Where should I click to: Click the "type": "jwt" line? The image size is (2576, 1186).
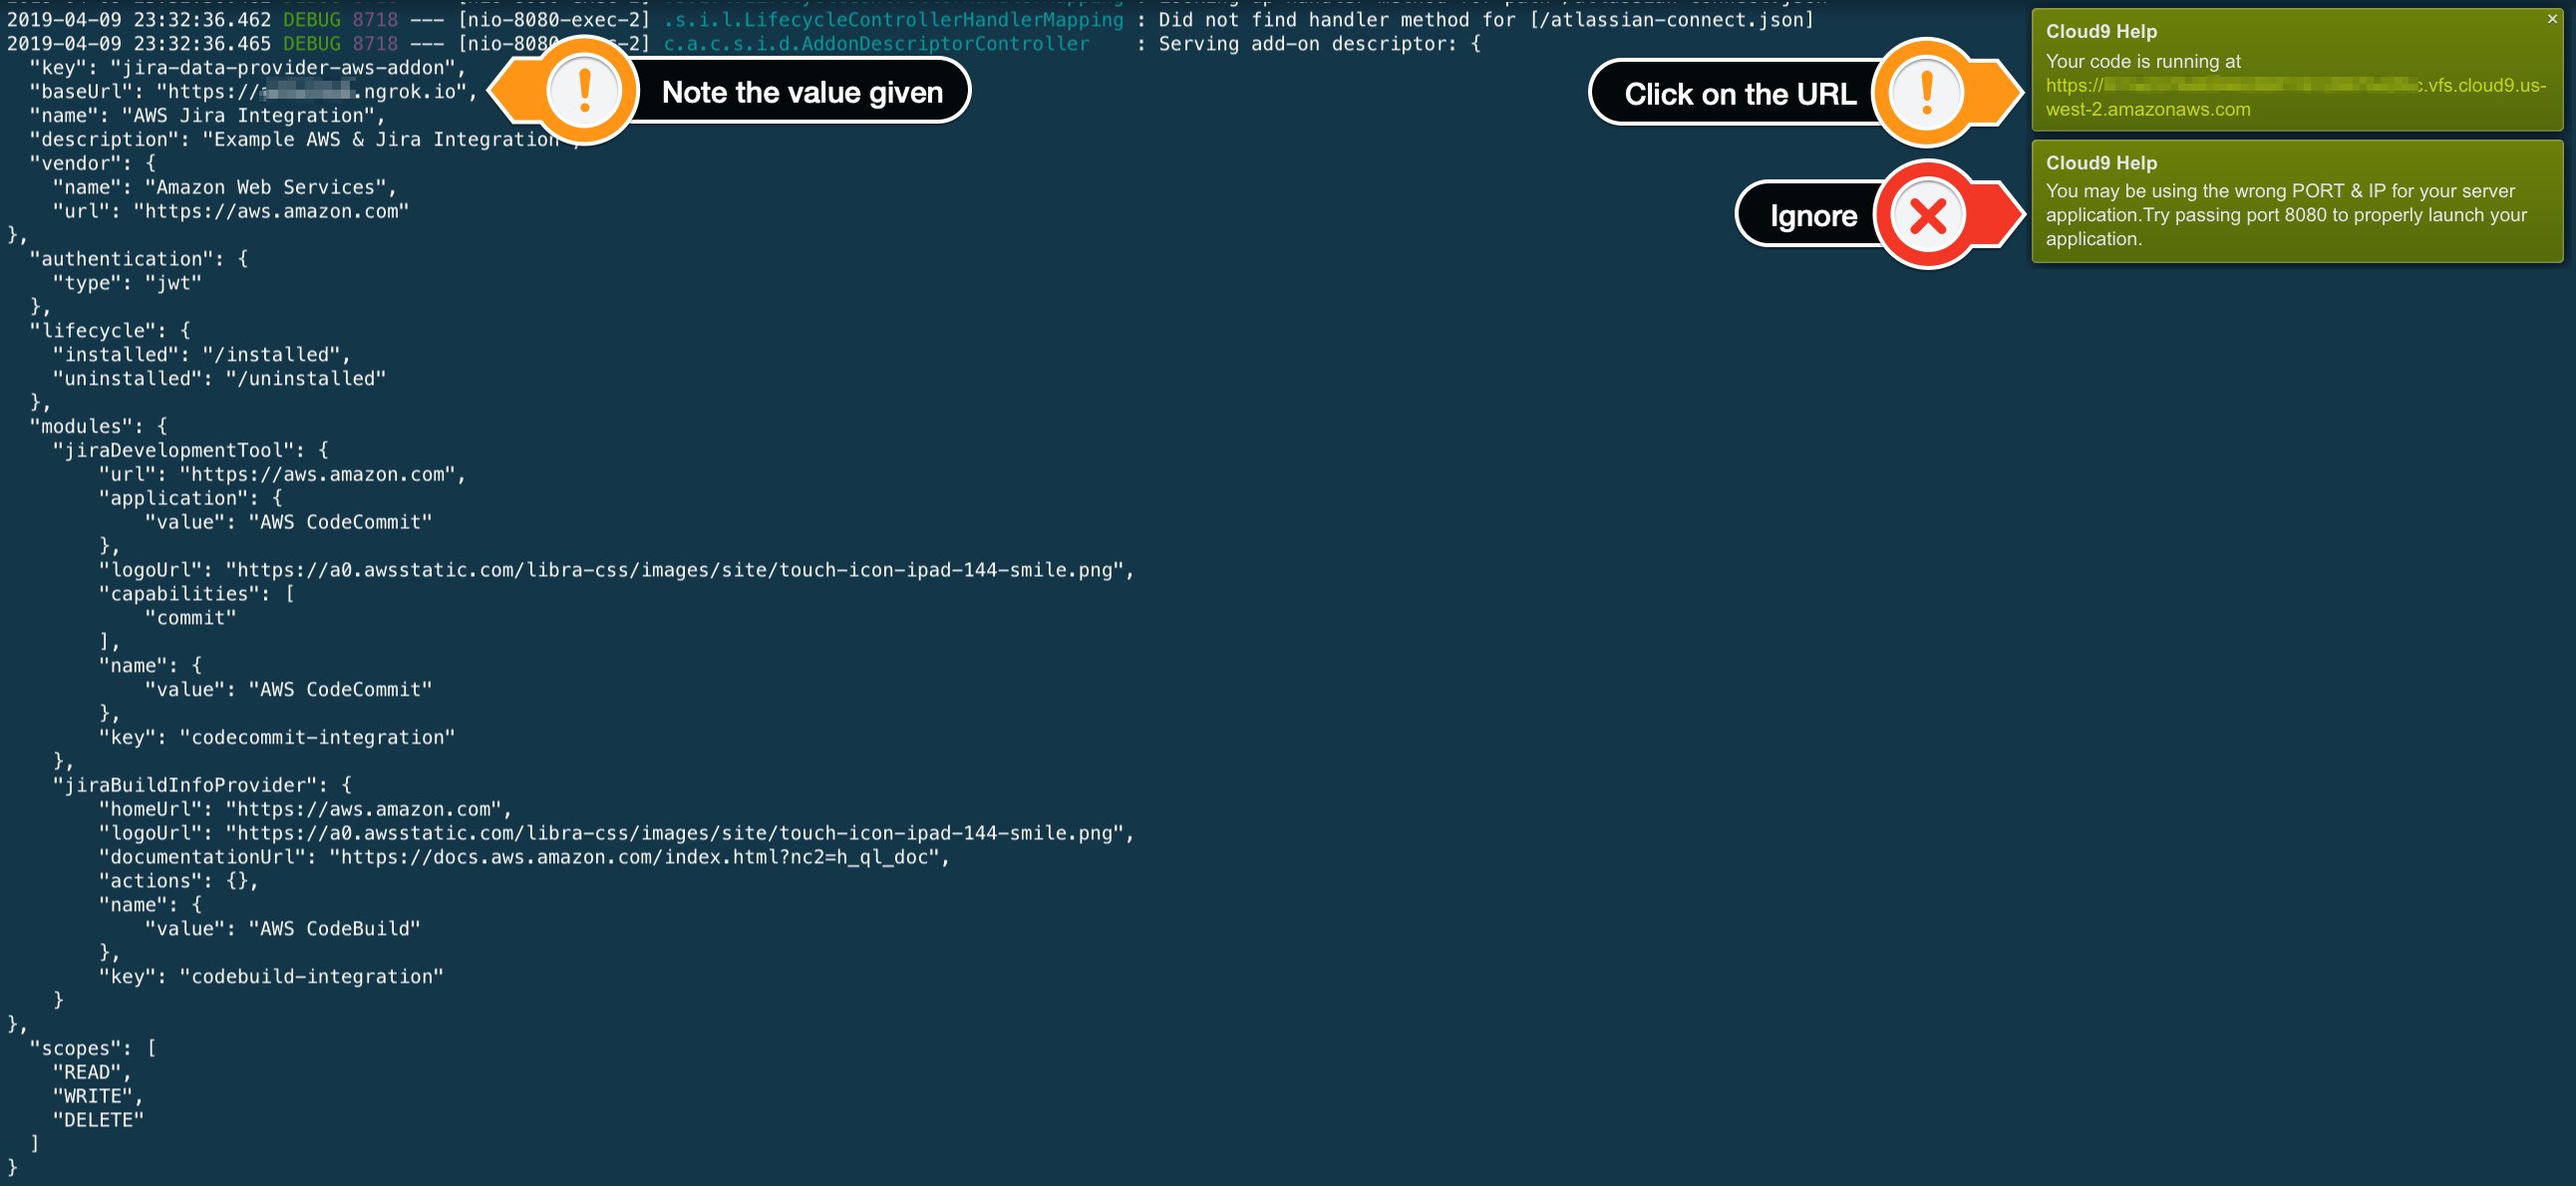click(127, 282)
